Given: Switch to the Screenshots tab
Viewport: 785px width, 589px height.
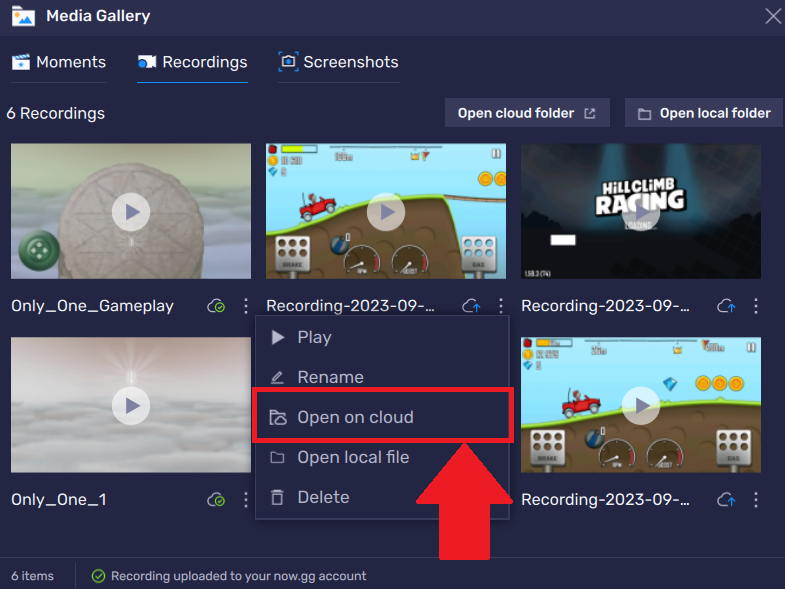Looking at the screenshot, I should [x=339, y=62].
